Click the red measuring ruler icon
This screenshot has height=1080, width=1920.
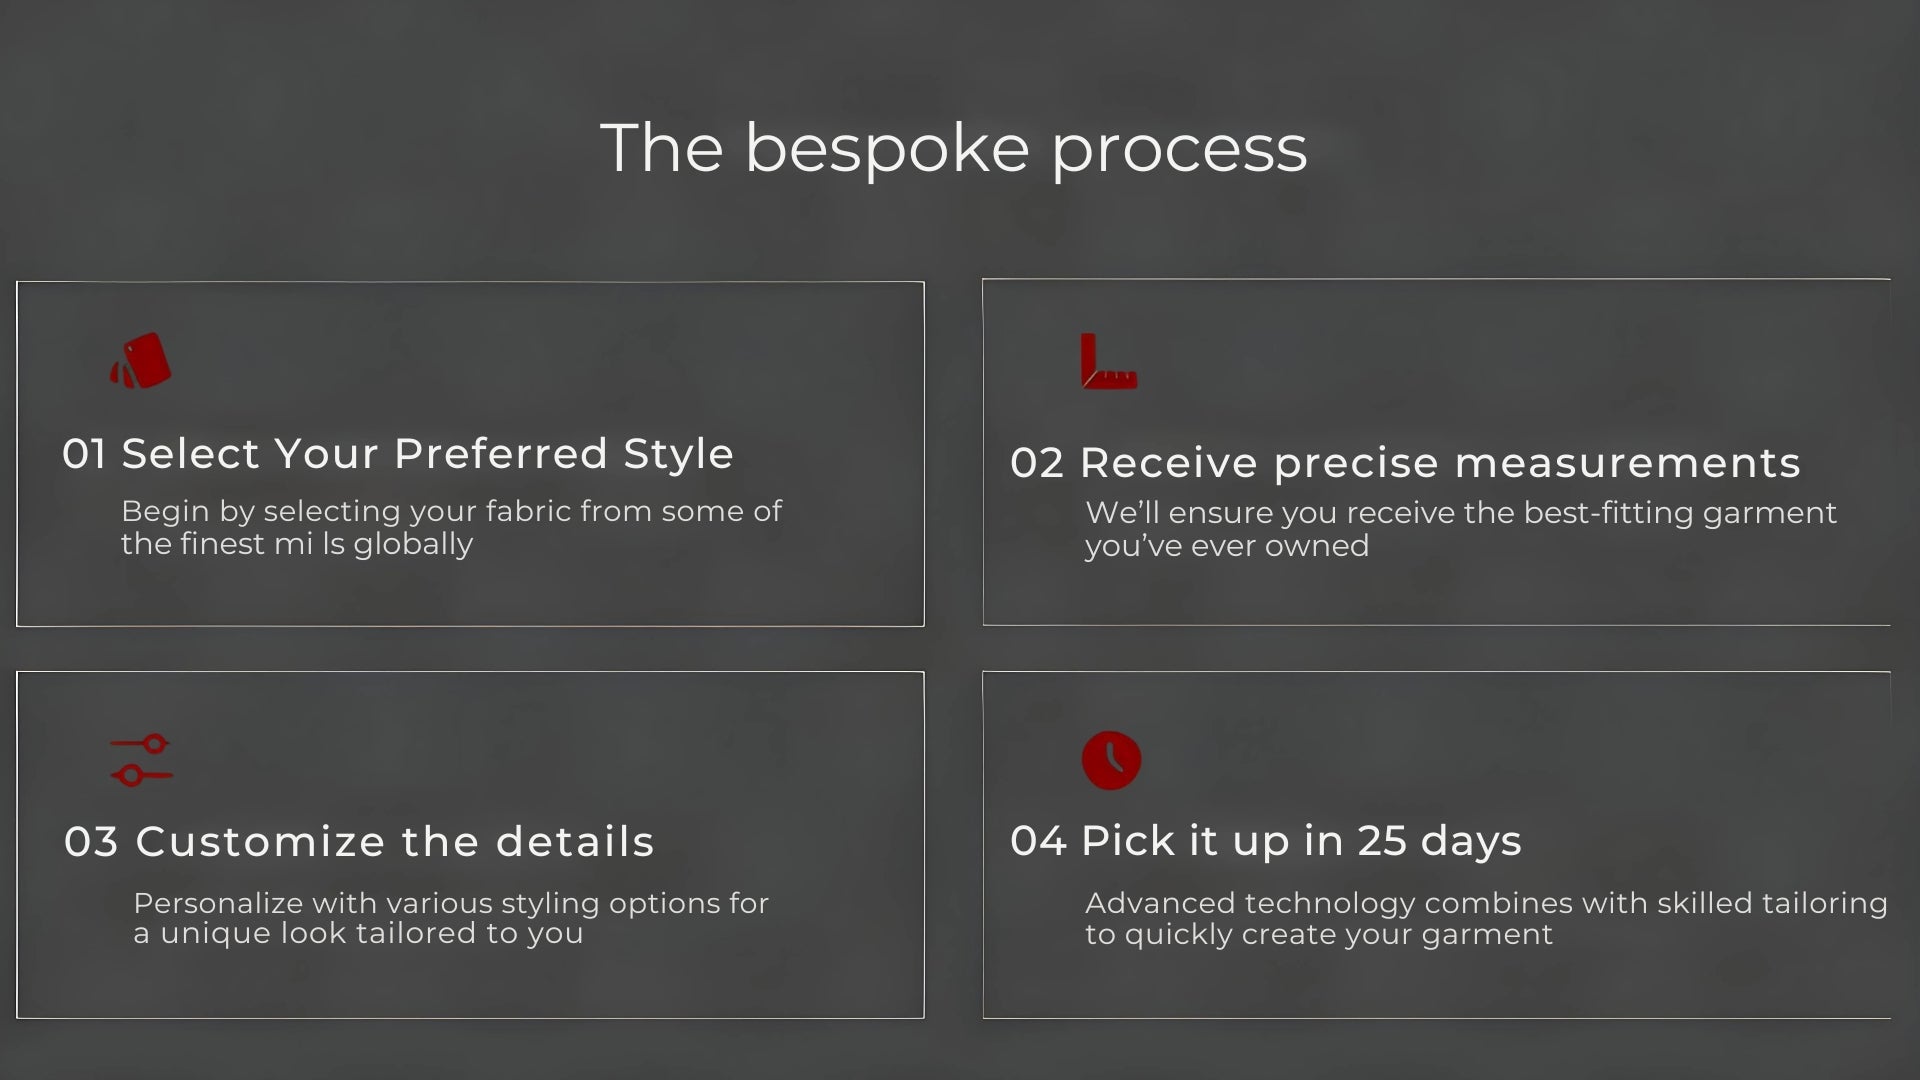click(x=1108, y=362)
